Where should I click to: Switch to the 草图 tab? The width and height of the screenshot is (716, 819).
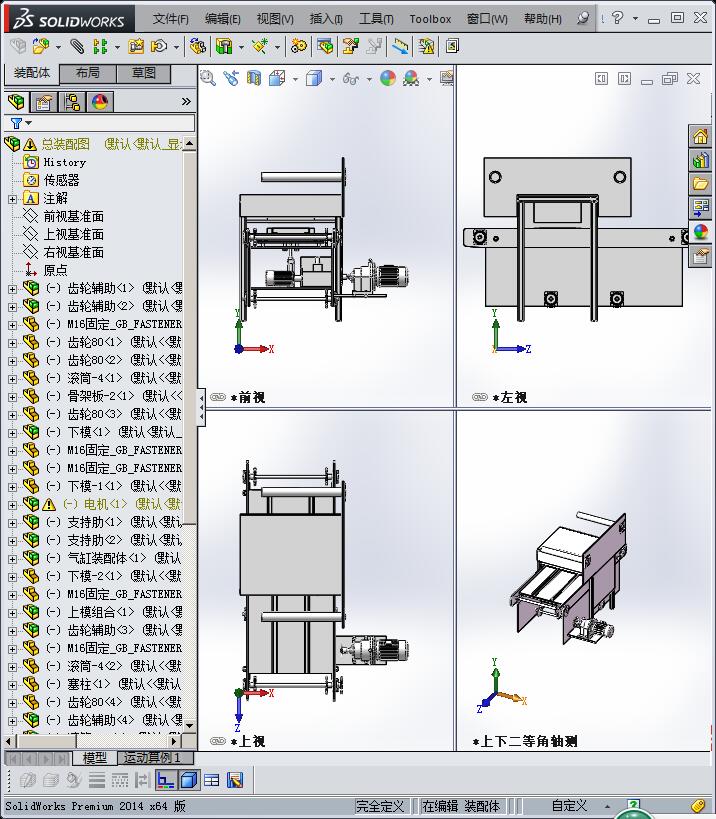144,73
